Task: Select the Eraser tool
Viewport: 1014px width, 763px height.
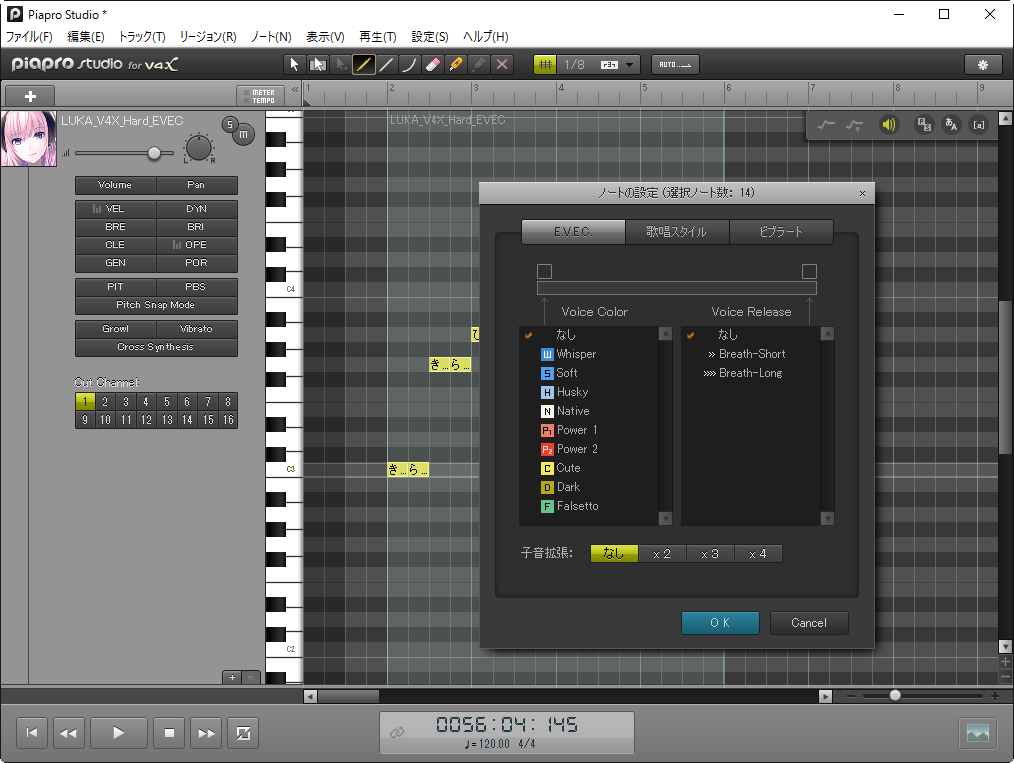Action: pos(433,65)
